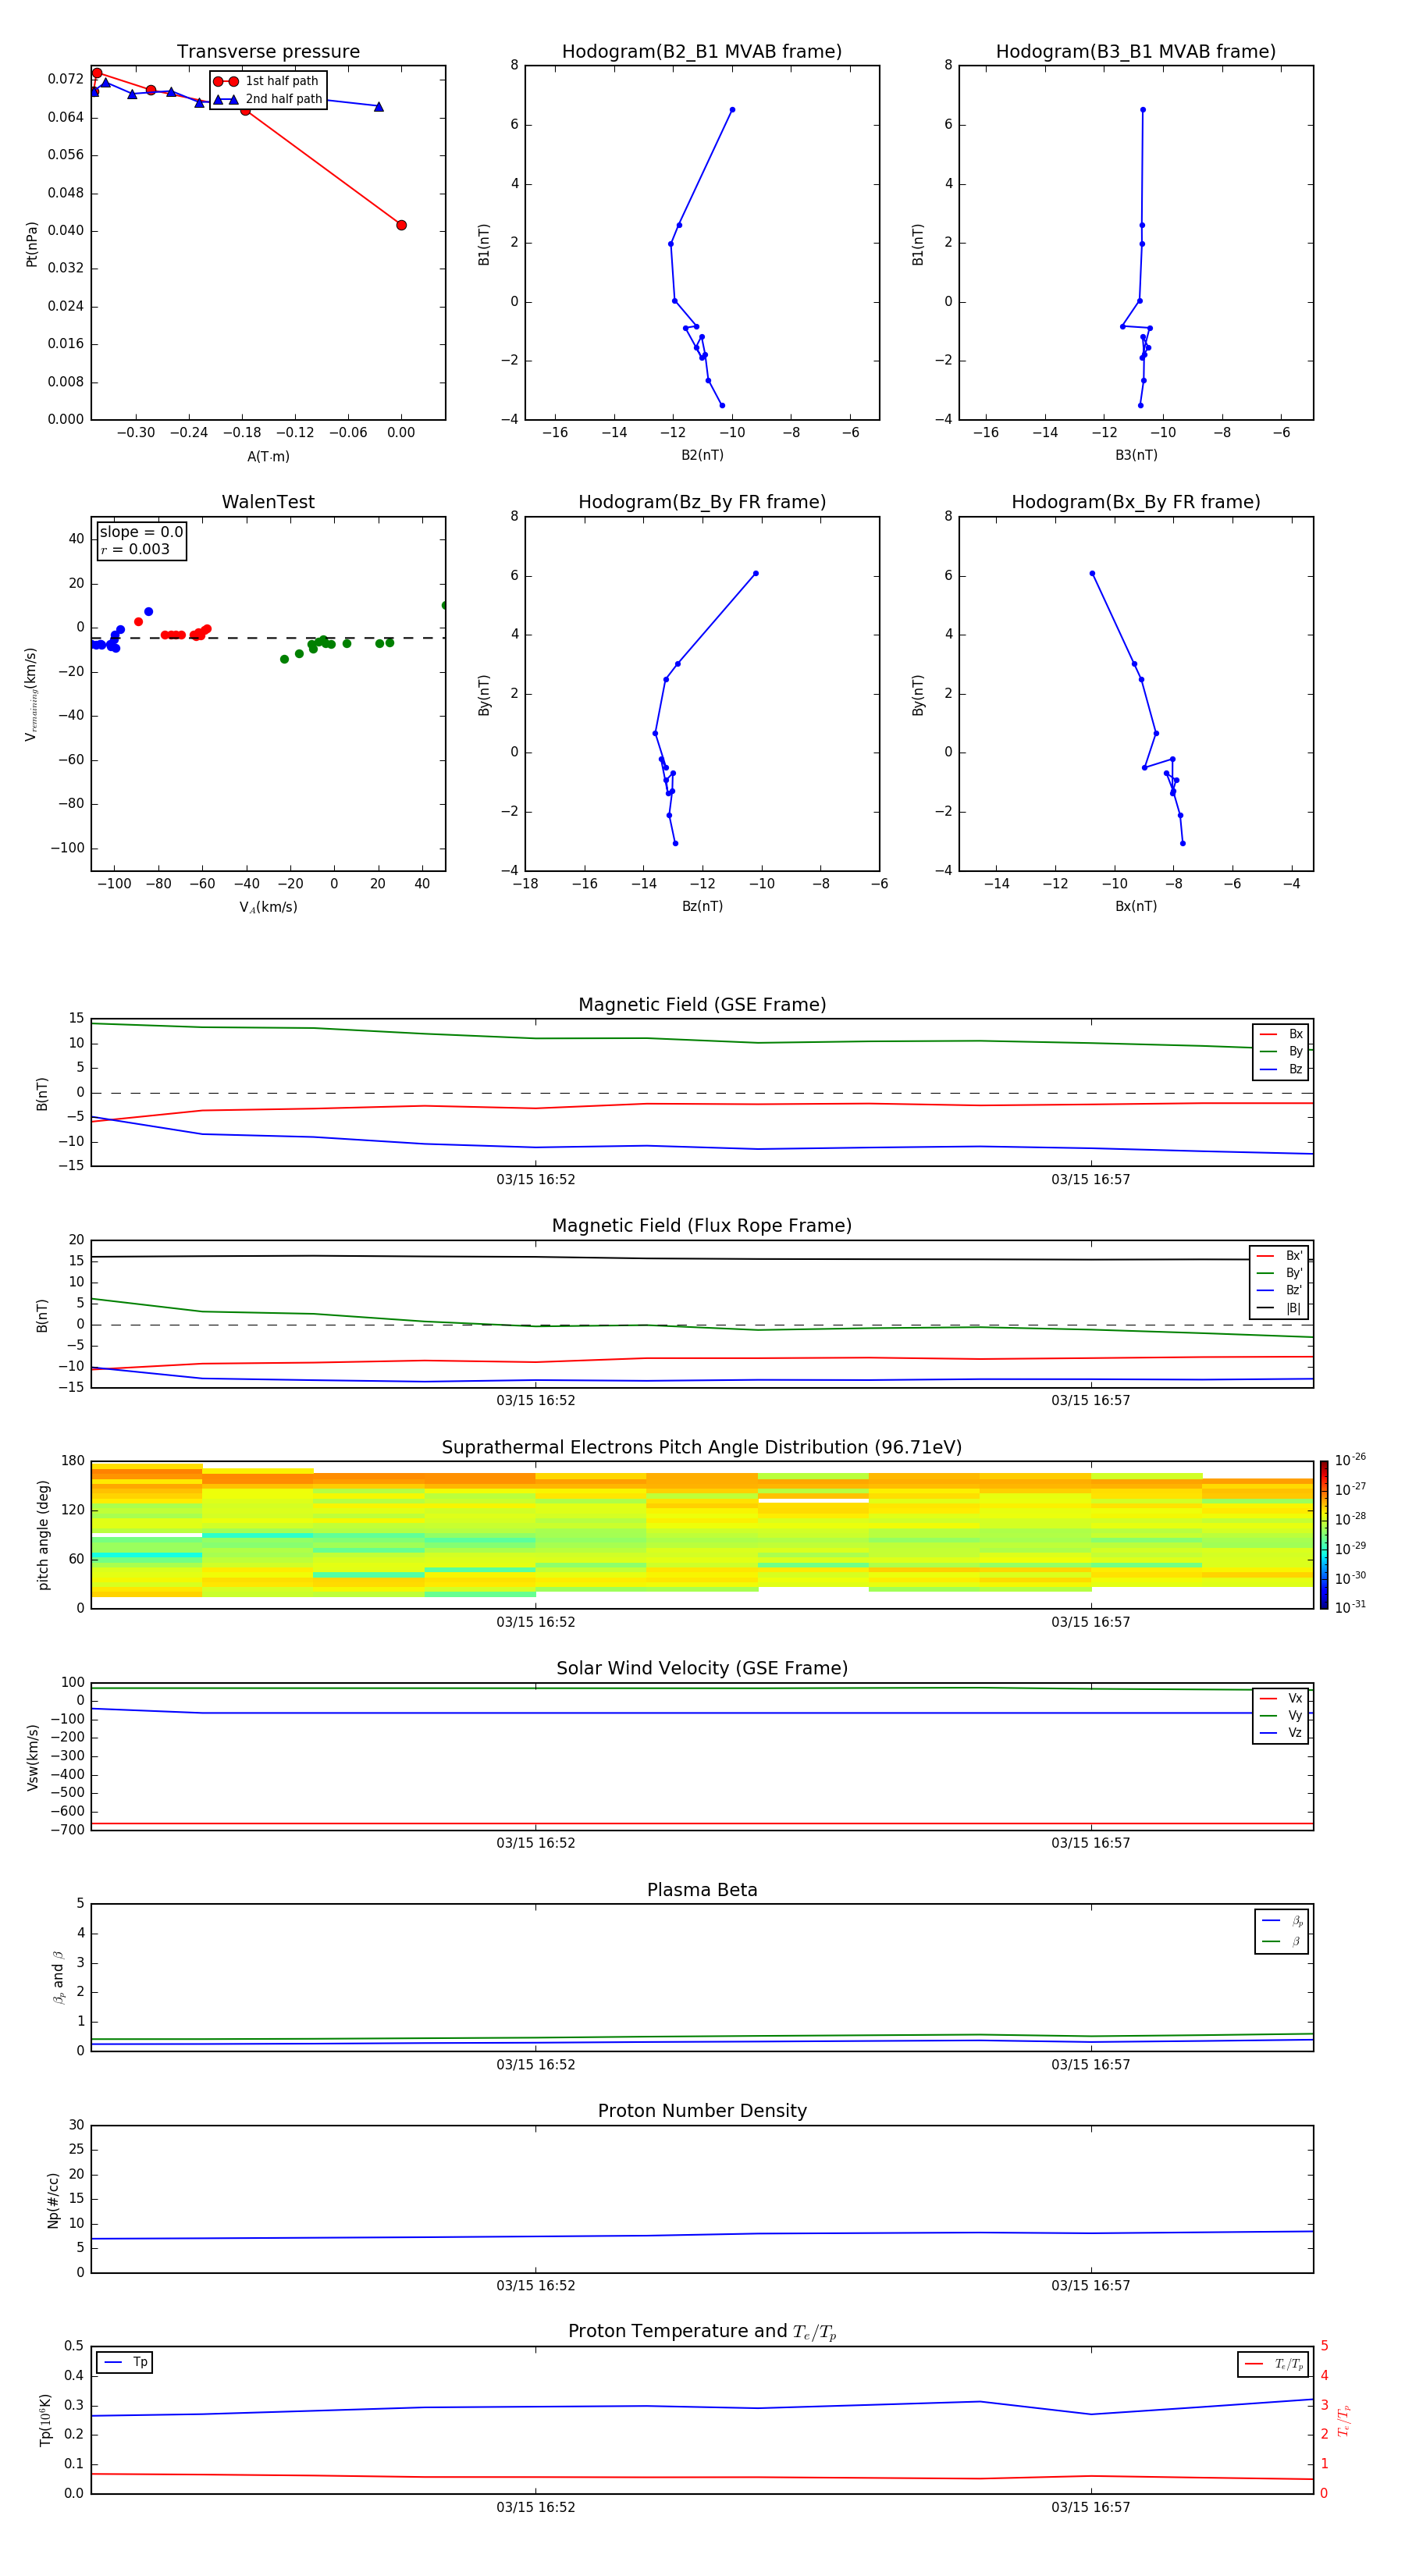Click the 'Pt(nPa)' y-axis label
This screenshot has width=1405, height=2576.
(x=32, y=244)
